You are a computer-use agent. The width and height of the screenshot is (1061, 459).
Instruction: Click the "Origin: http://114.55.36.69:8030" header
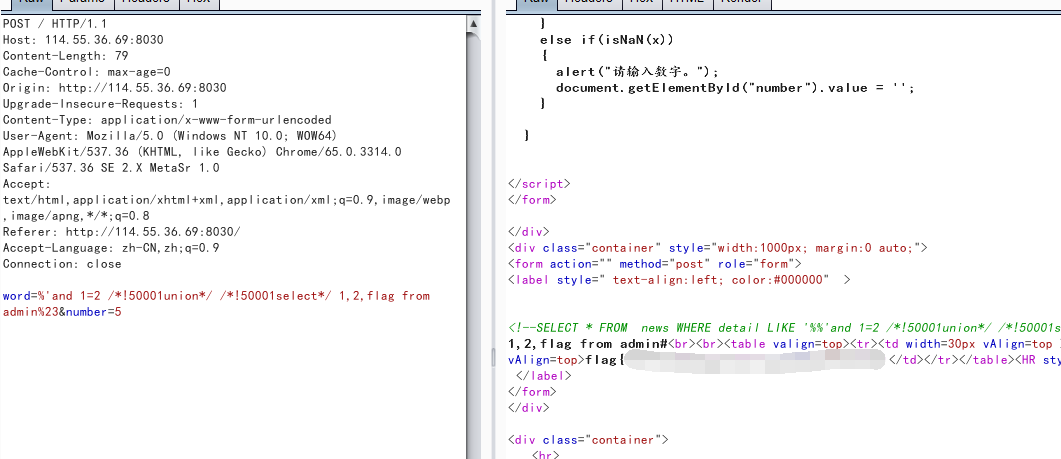point(114,88)
